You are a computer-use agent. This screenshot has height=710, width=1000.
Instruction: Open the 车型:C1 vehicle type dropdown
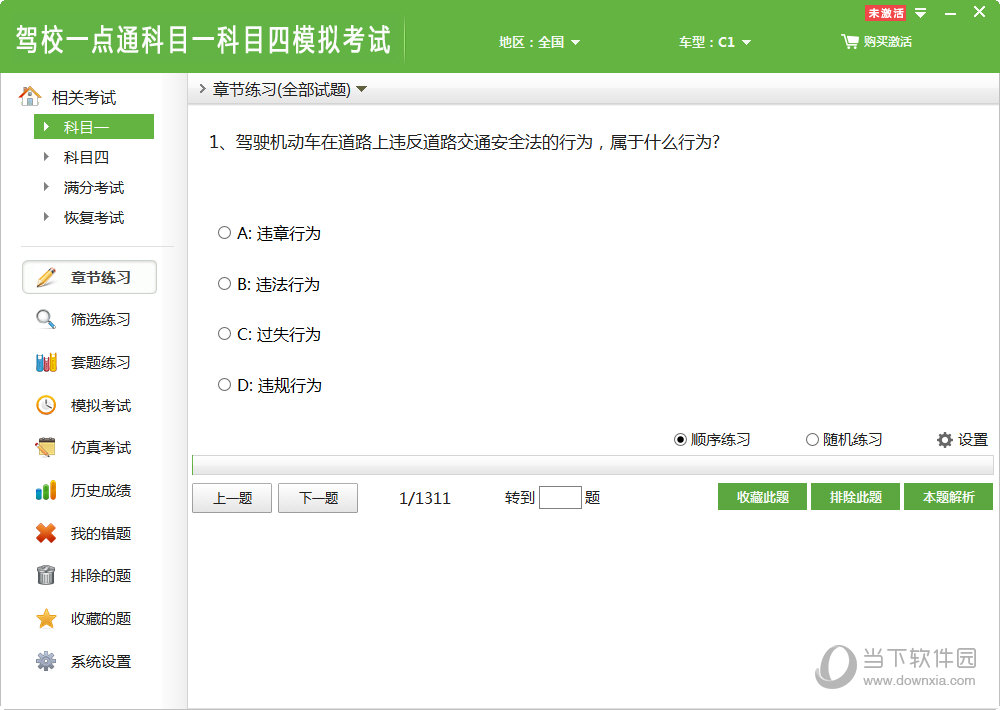[715, 42]
